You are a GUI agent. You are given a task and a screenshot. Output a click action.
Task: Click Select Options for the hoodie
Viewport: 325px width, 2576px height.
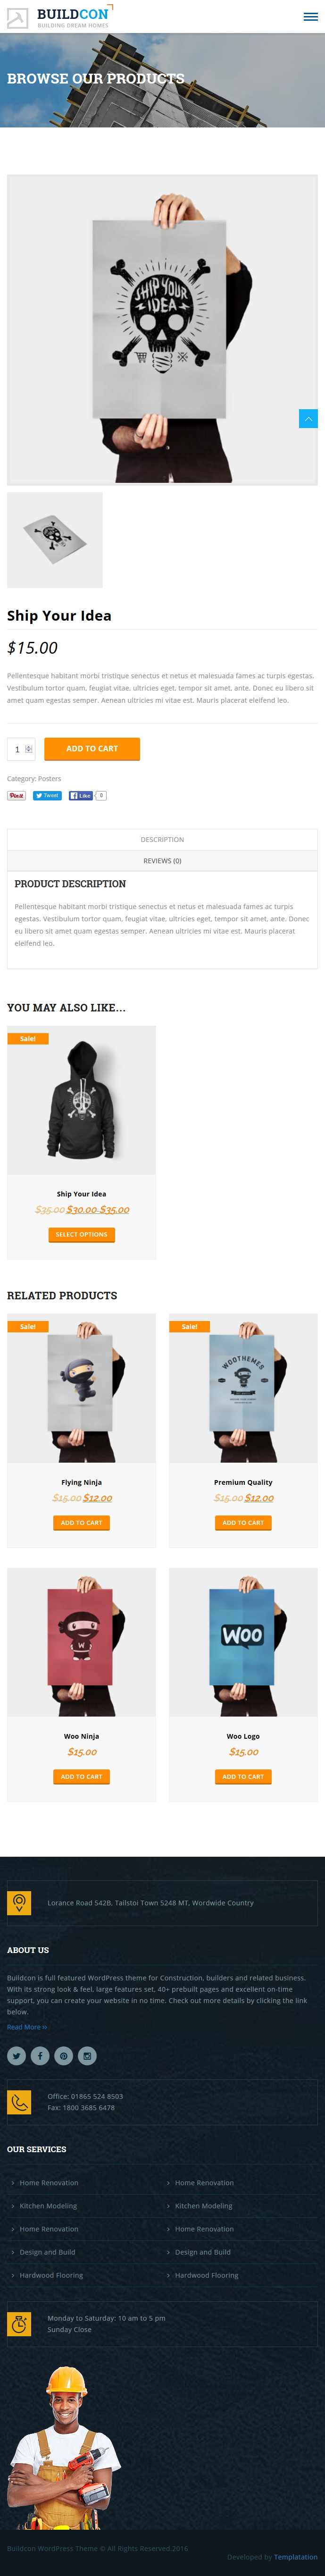[81, 1235]
